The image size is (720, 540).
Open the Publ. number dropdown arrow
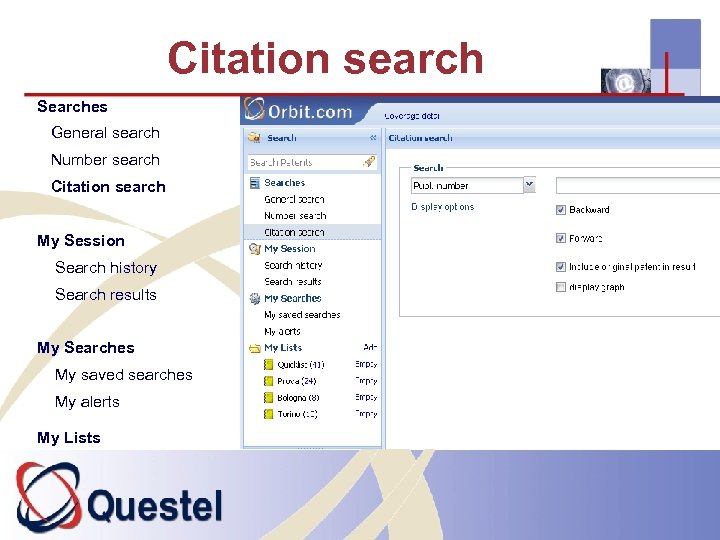pos(529,185)
